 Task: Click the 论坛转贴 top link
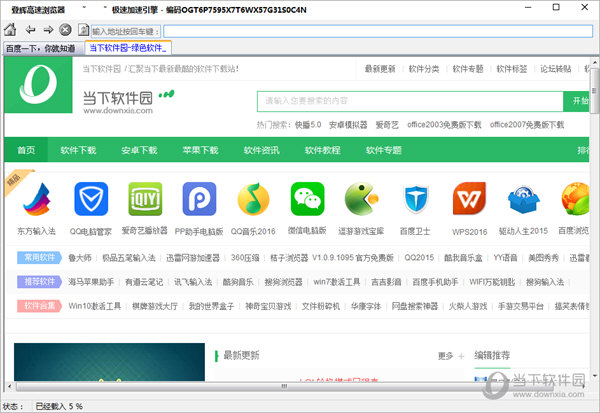(556, 69)
